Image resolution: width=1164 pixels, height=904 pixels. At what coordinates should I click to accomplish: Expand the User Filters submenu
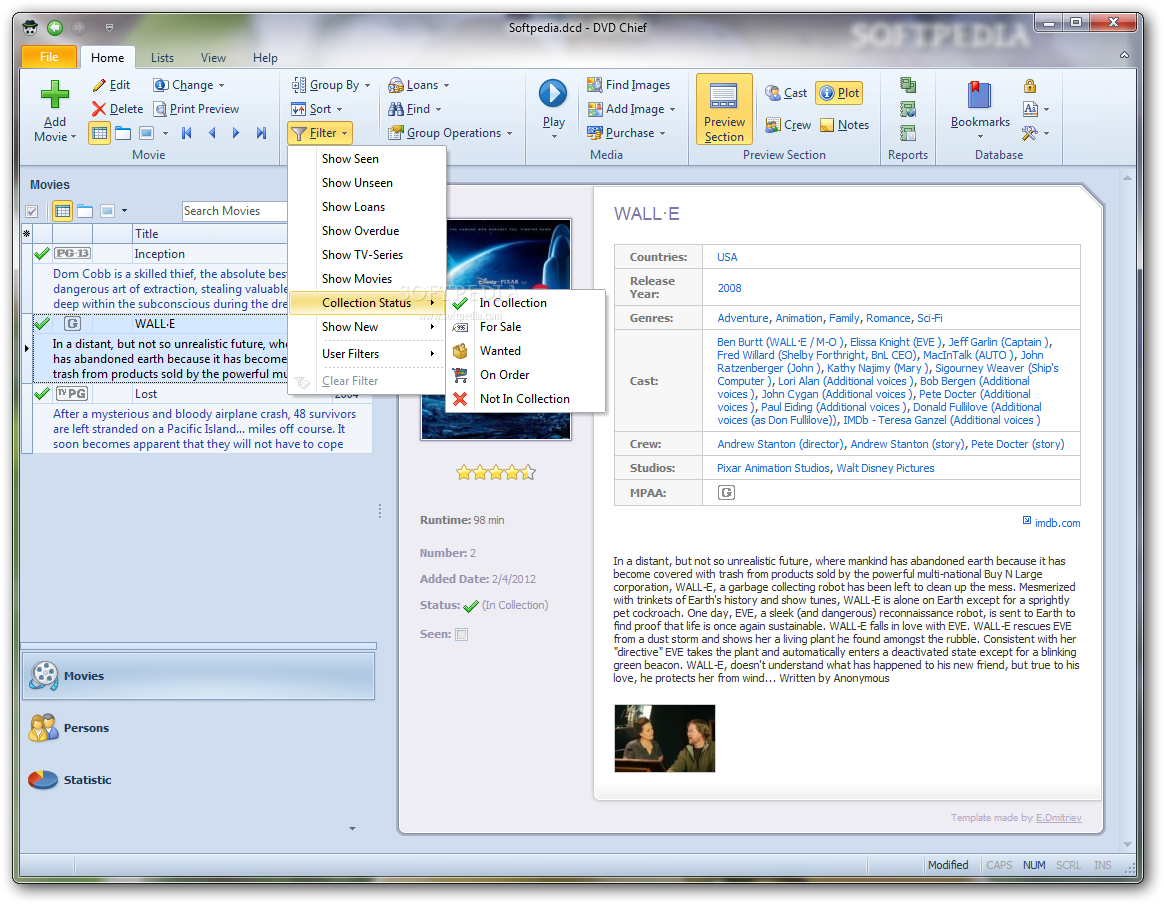367,354
